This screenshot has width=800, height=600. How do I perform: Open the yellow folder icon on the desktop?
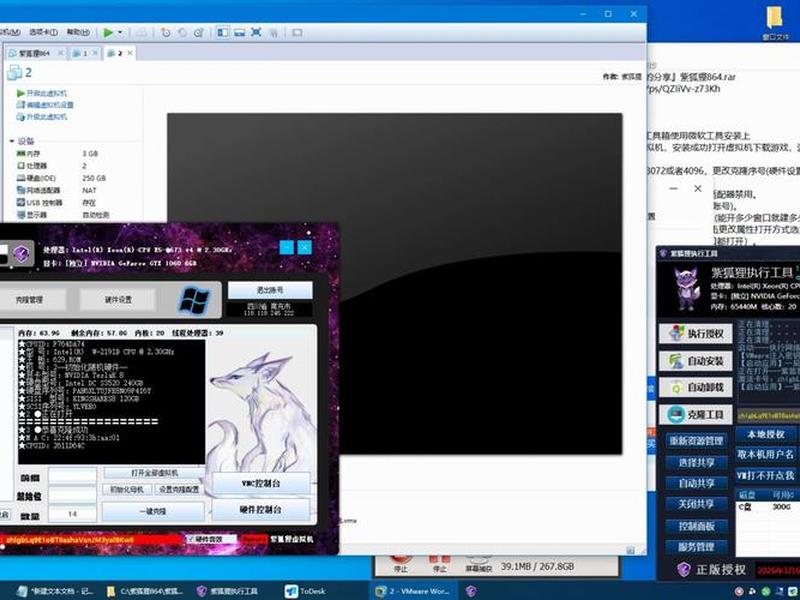click(x=774, y=18)
